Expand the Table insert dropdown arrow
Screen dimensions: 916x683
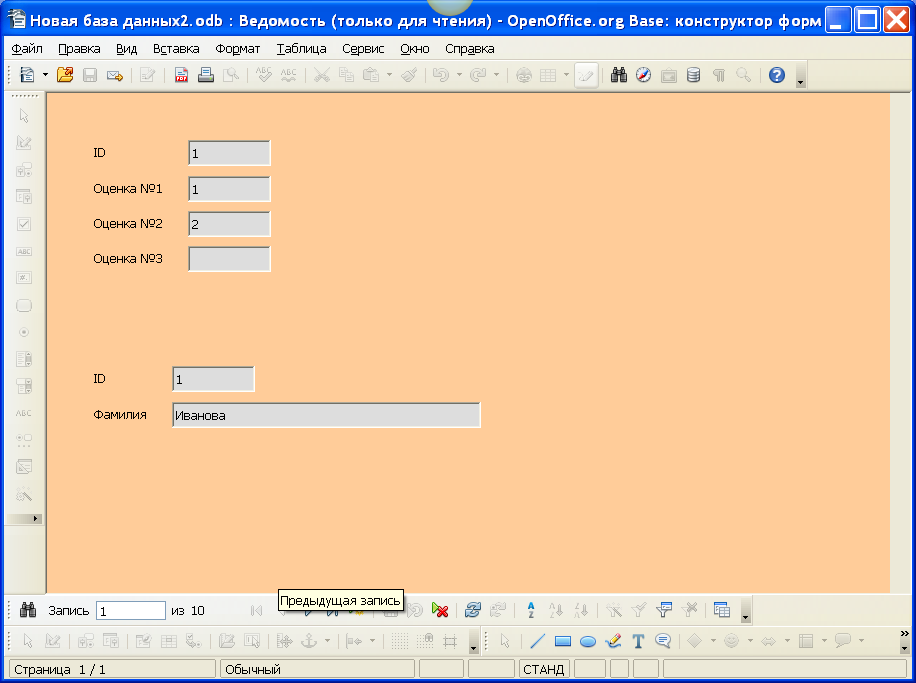pyautogui.click(x=566, y=75)
